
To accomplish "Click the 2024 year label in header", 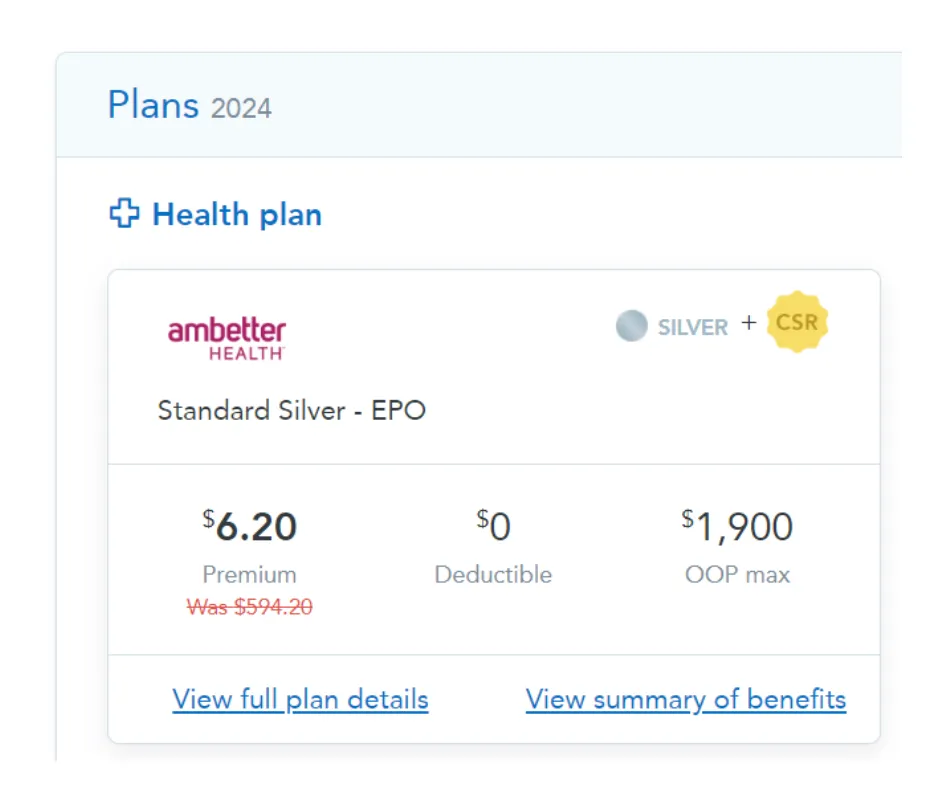I will 241,108.
